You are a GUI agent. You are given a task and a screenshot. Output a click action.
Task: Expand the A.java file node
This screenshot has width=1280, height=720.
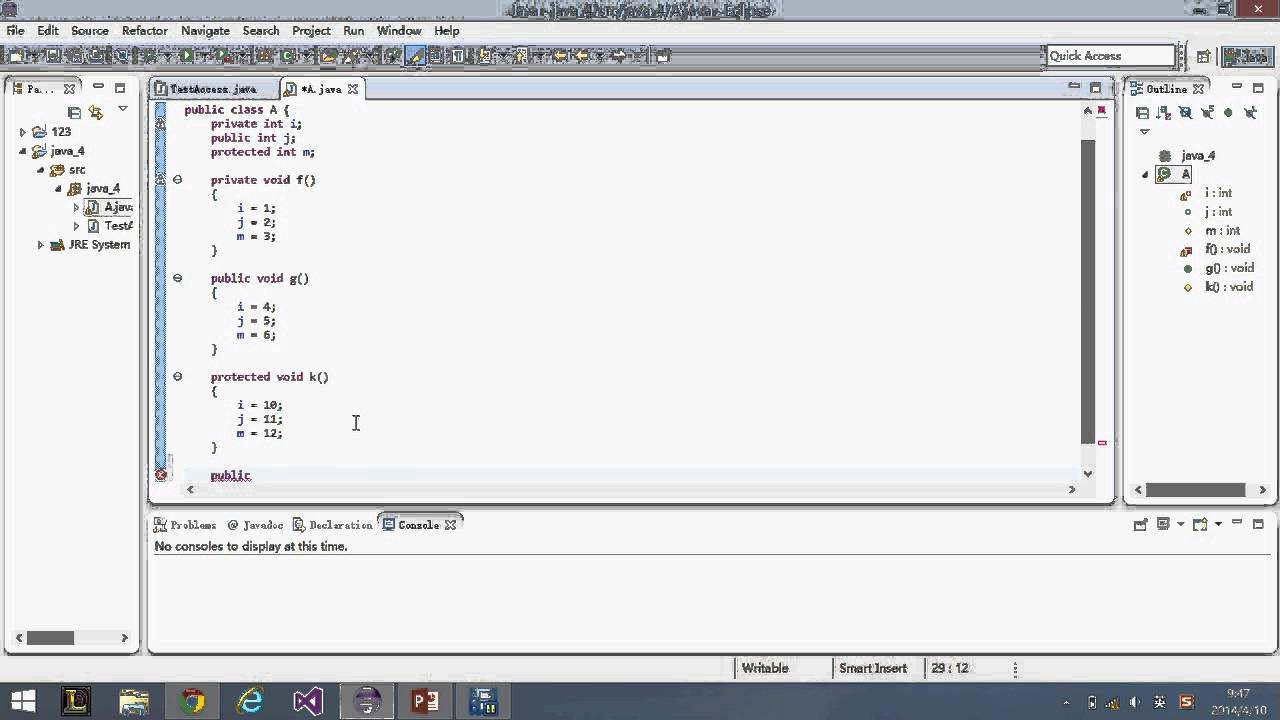tap(76, 208)
